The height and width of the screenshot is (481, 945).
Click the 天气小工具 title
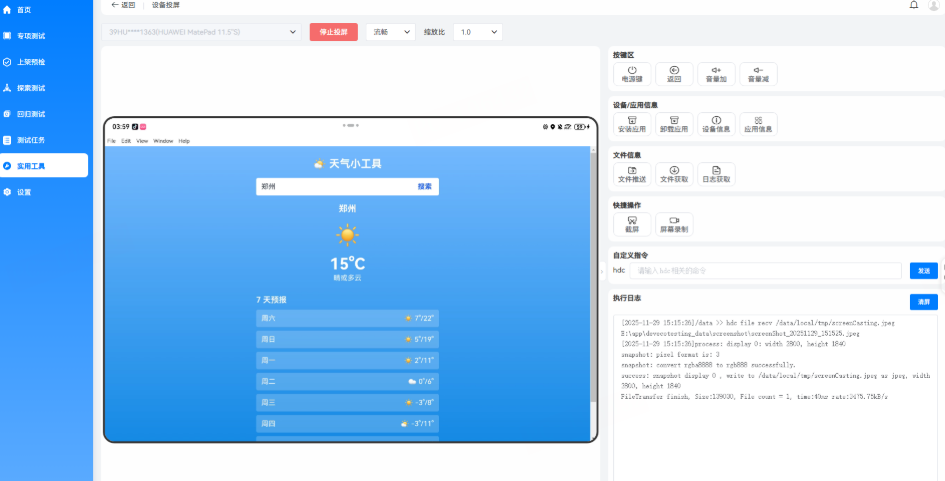(x=347, y=163)
